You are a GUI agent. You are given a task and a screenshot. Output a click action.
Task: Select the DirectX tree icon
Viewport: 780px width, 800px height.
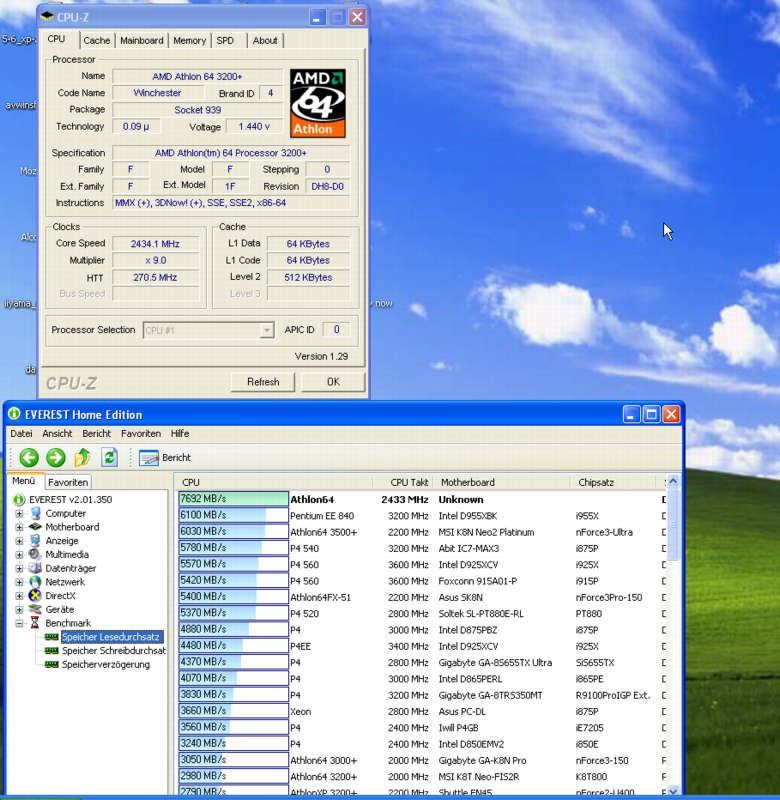coord(35,595)
